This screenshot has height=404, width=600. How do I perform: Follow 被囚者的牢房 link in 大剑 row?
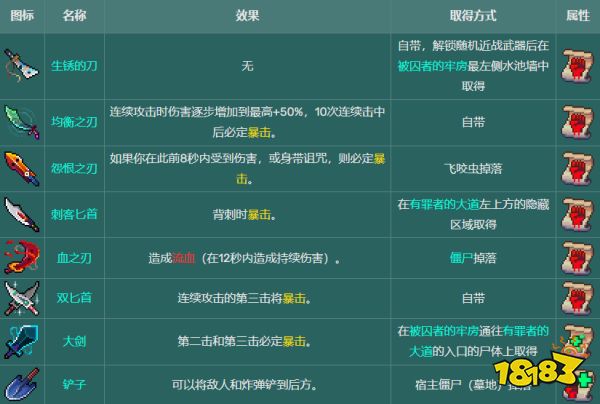coord(444,331)
